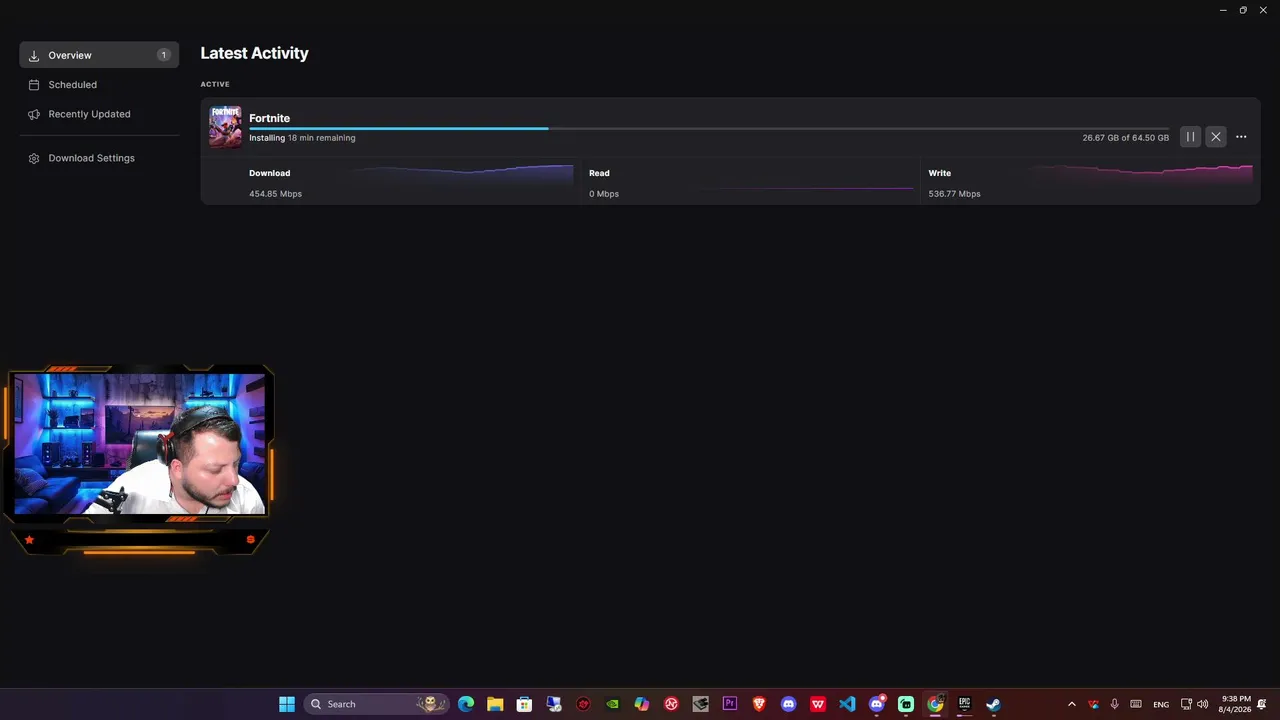Click the Recently Updated megaphone icon
This screenshot has width=1280, height=720.
(34, 114)
